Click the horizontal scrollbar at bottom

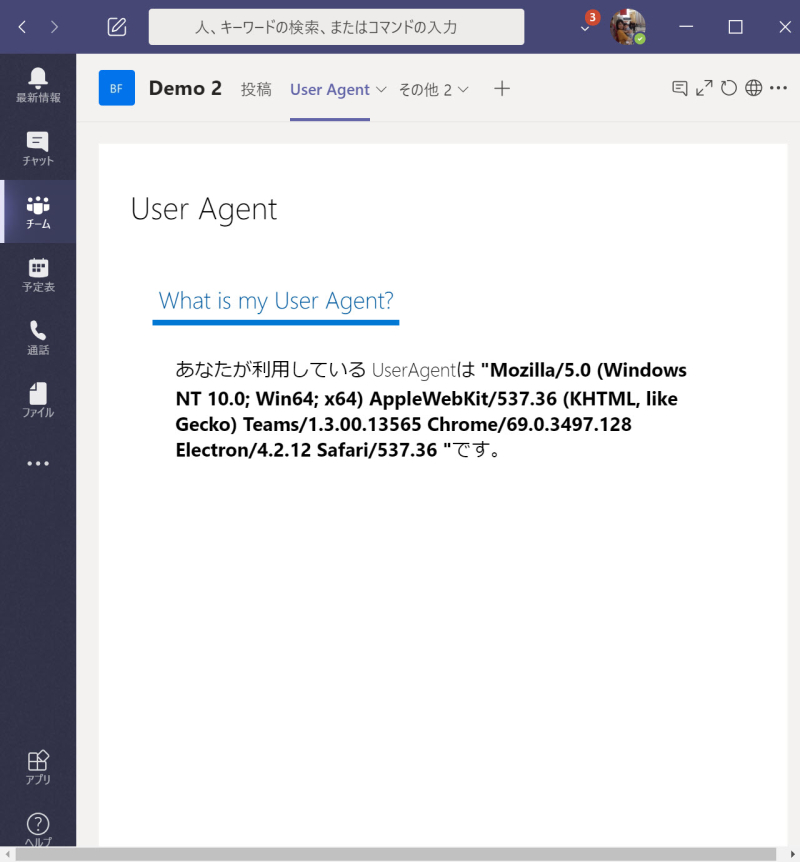[395, 854]
